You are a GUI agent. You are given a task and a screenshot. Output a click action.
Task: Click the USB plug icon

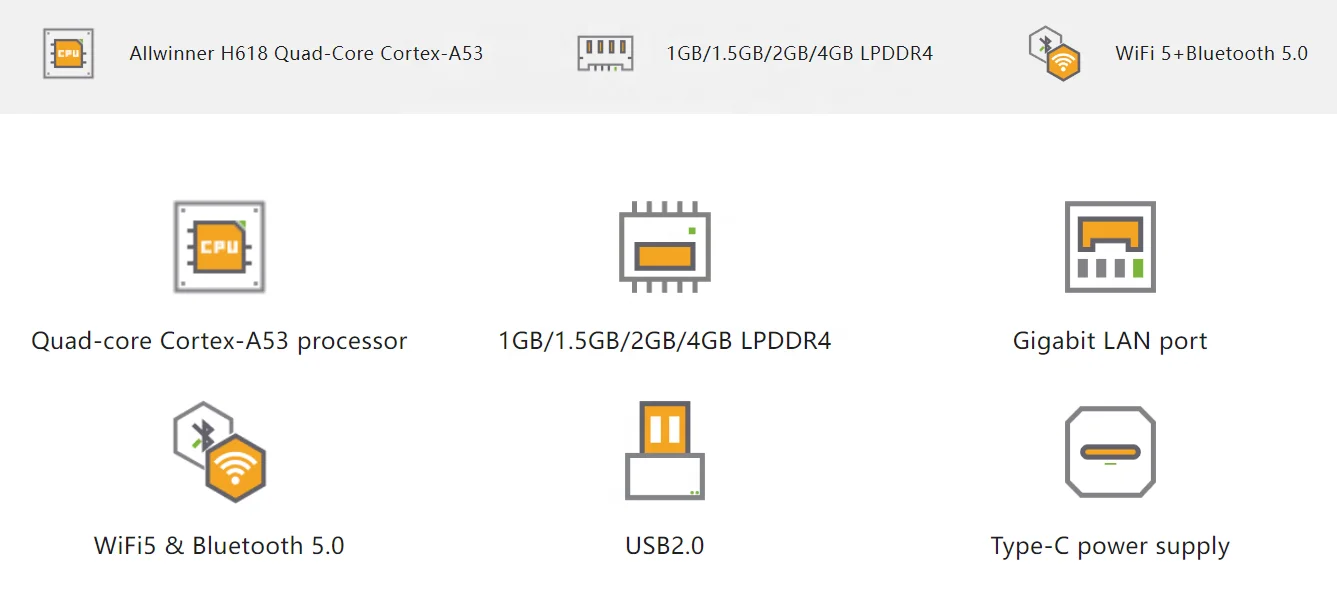click(x=664, y=451)
